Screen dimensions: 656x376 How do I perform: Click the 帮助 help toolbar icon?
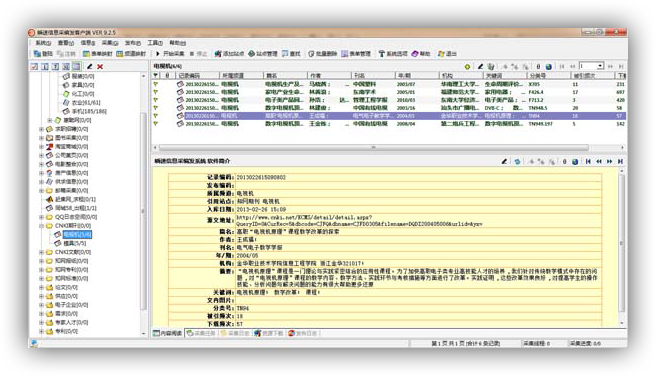[415, 54]
